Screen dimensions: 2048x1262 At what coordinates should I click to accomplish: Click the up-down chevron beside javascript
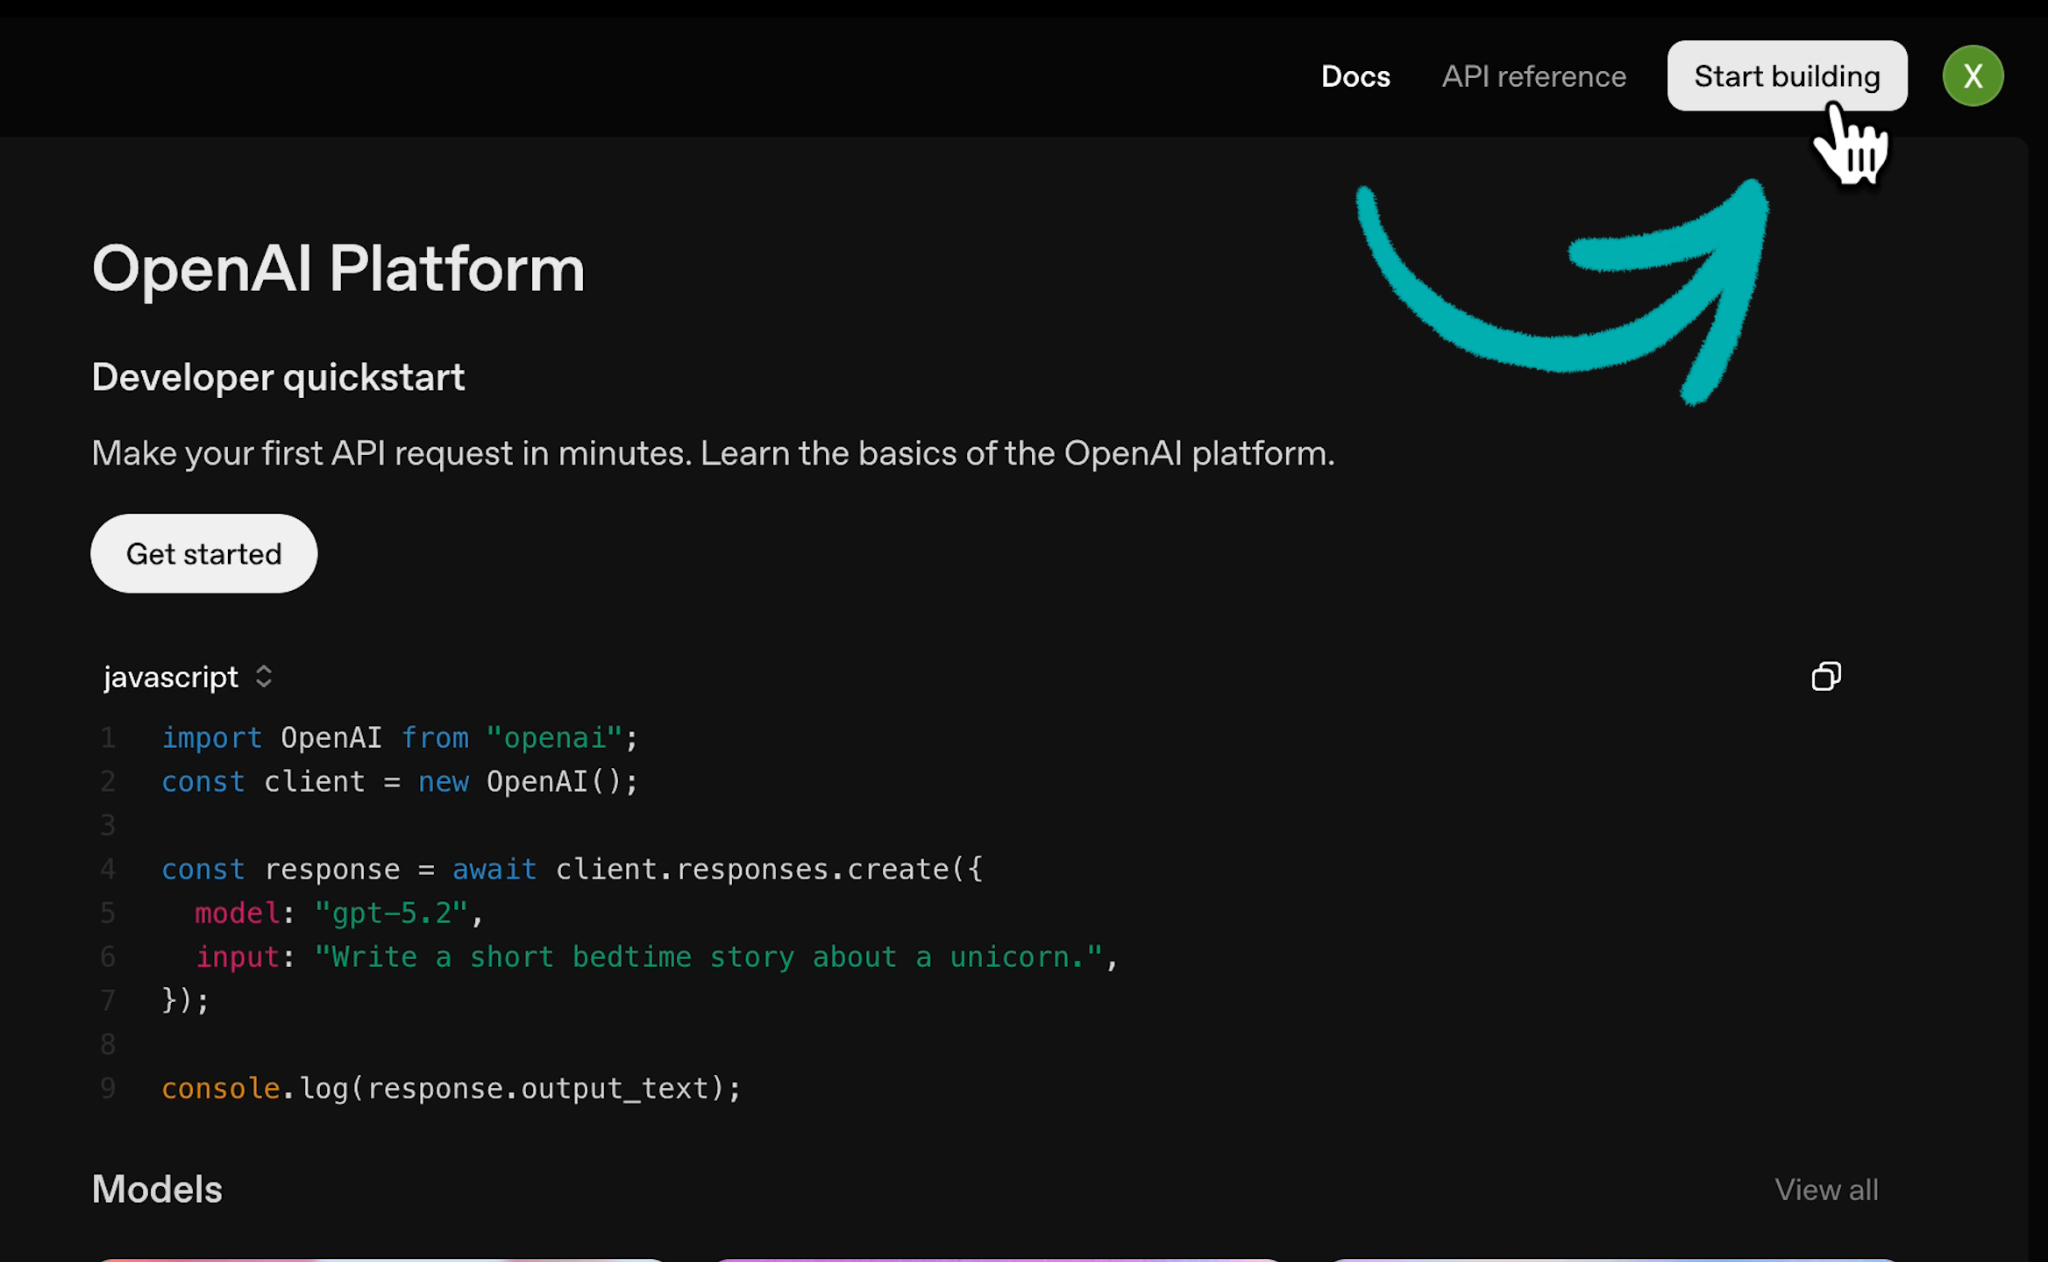pos(264,677)
